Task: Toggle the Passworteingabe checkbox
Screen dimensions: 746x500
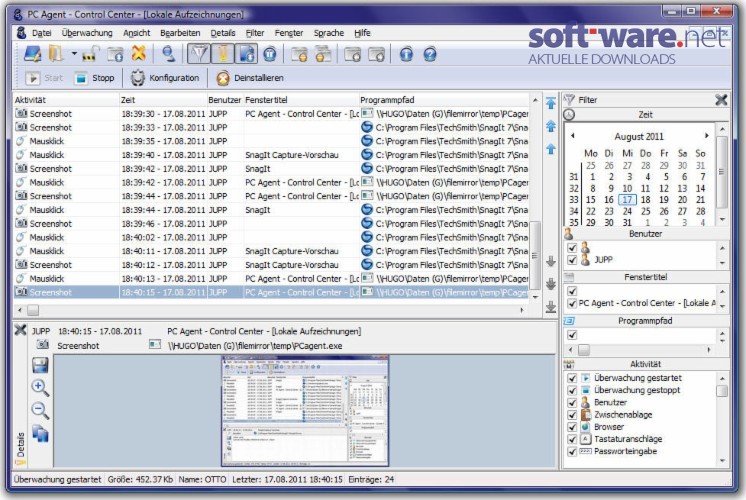Action: [572, 451]
